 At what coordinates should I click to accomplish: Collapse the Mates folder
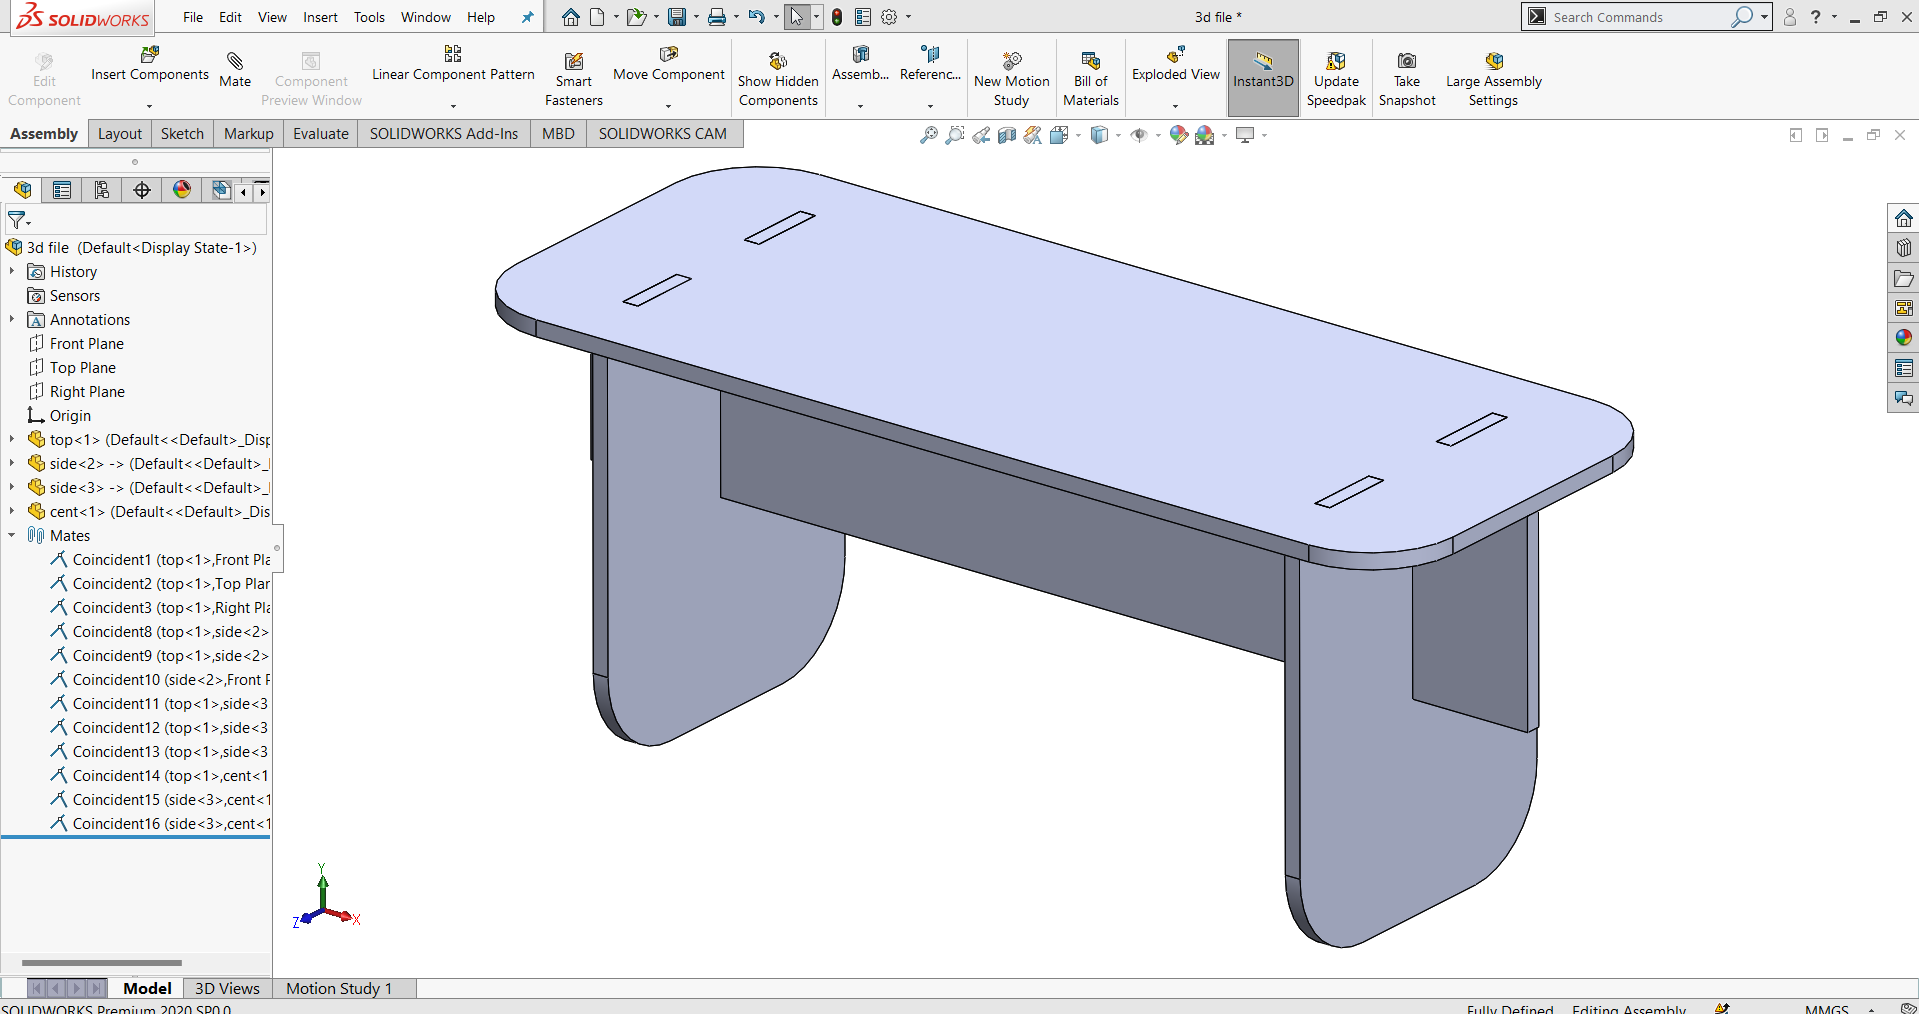click(12, 535)
